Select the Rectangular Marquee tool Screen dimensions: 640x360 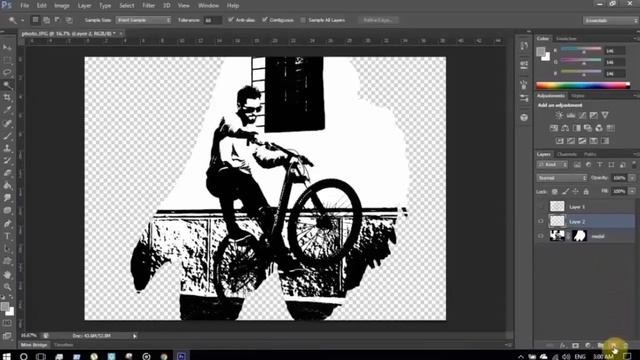pos(7,60)
